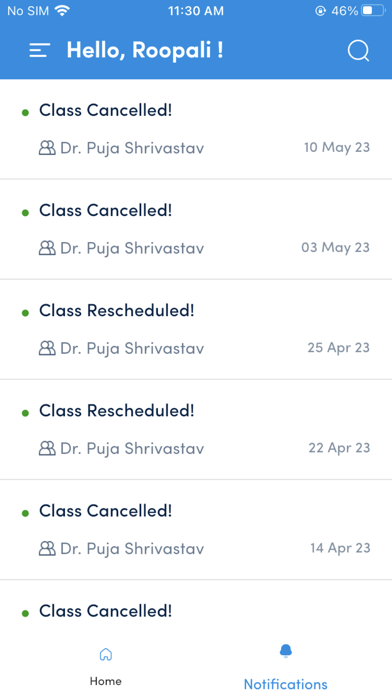This screenshot has height=696, width=392.
Task: Tap the Notifications bell icon
Action: coord(285,651)
